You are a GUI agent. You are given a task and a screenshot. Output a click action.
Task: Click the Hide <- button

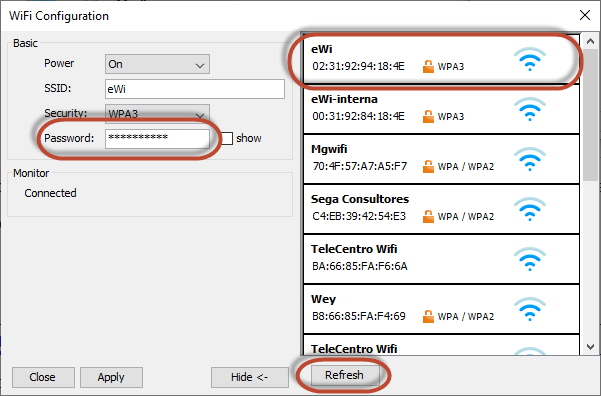point(250,377)
